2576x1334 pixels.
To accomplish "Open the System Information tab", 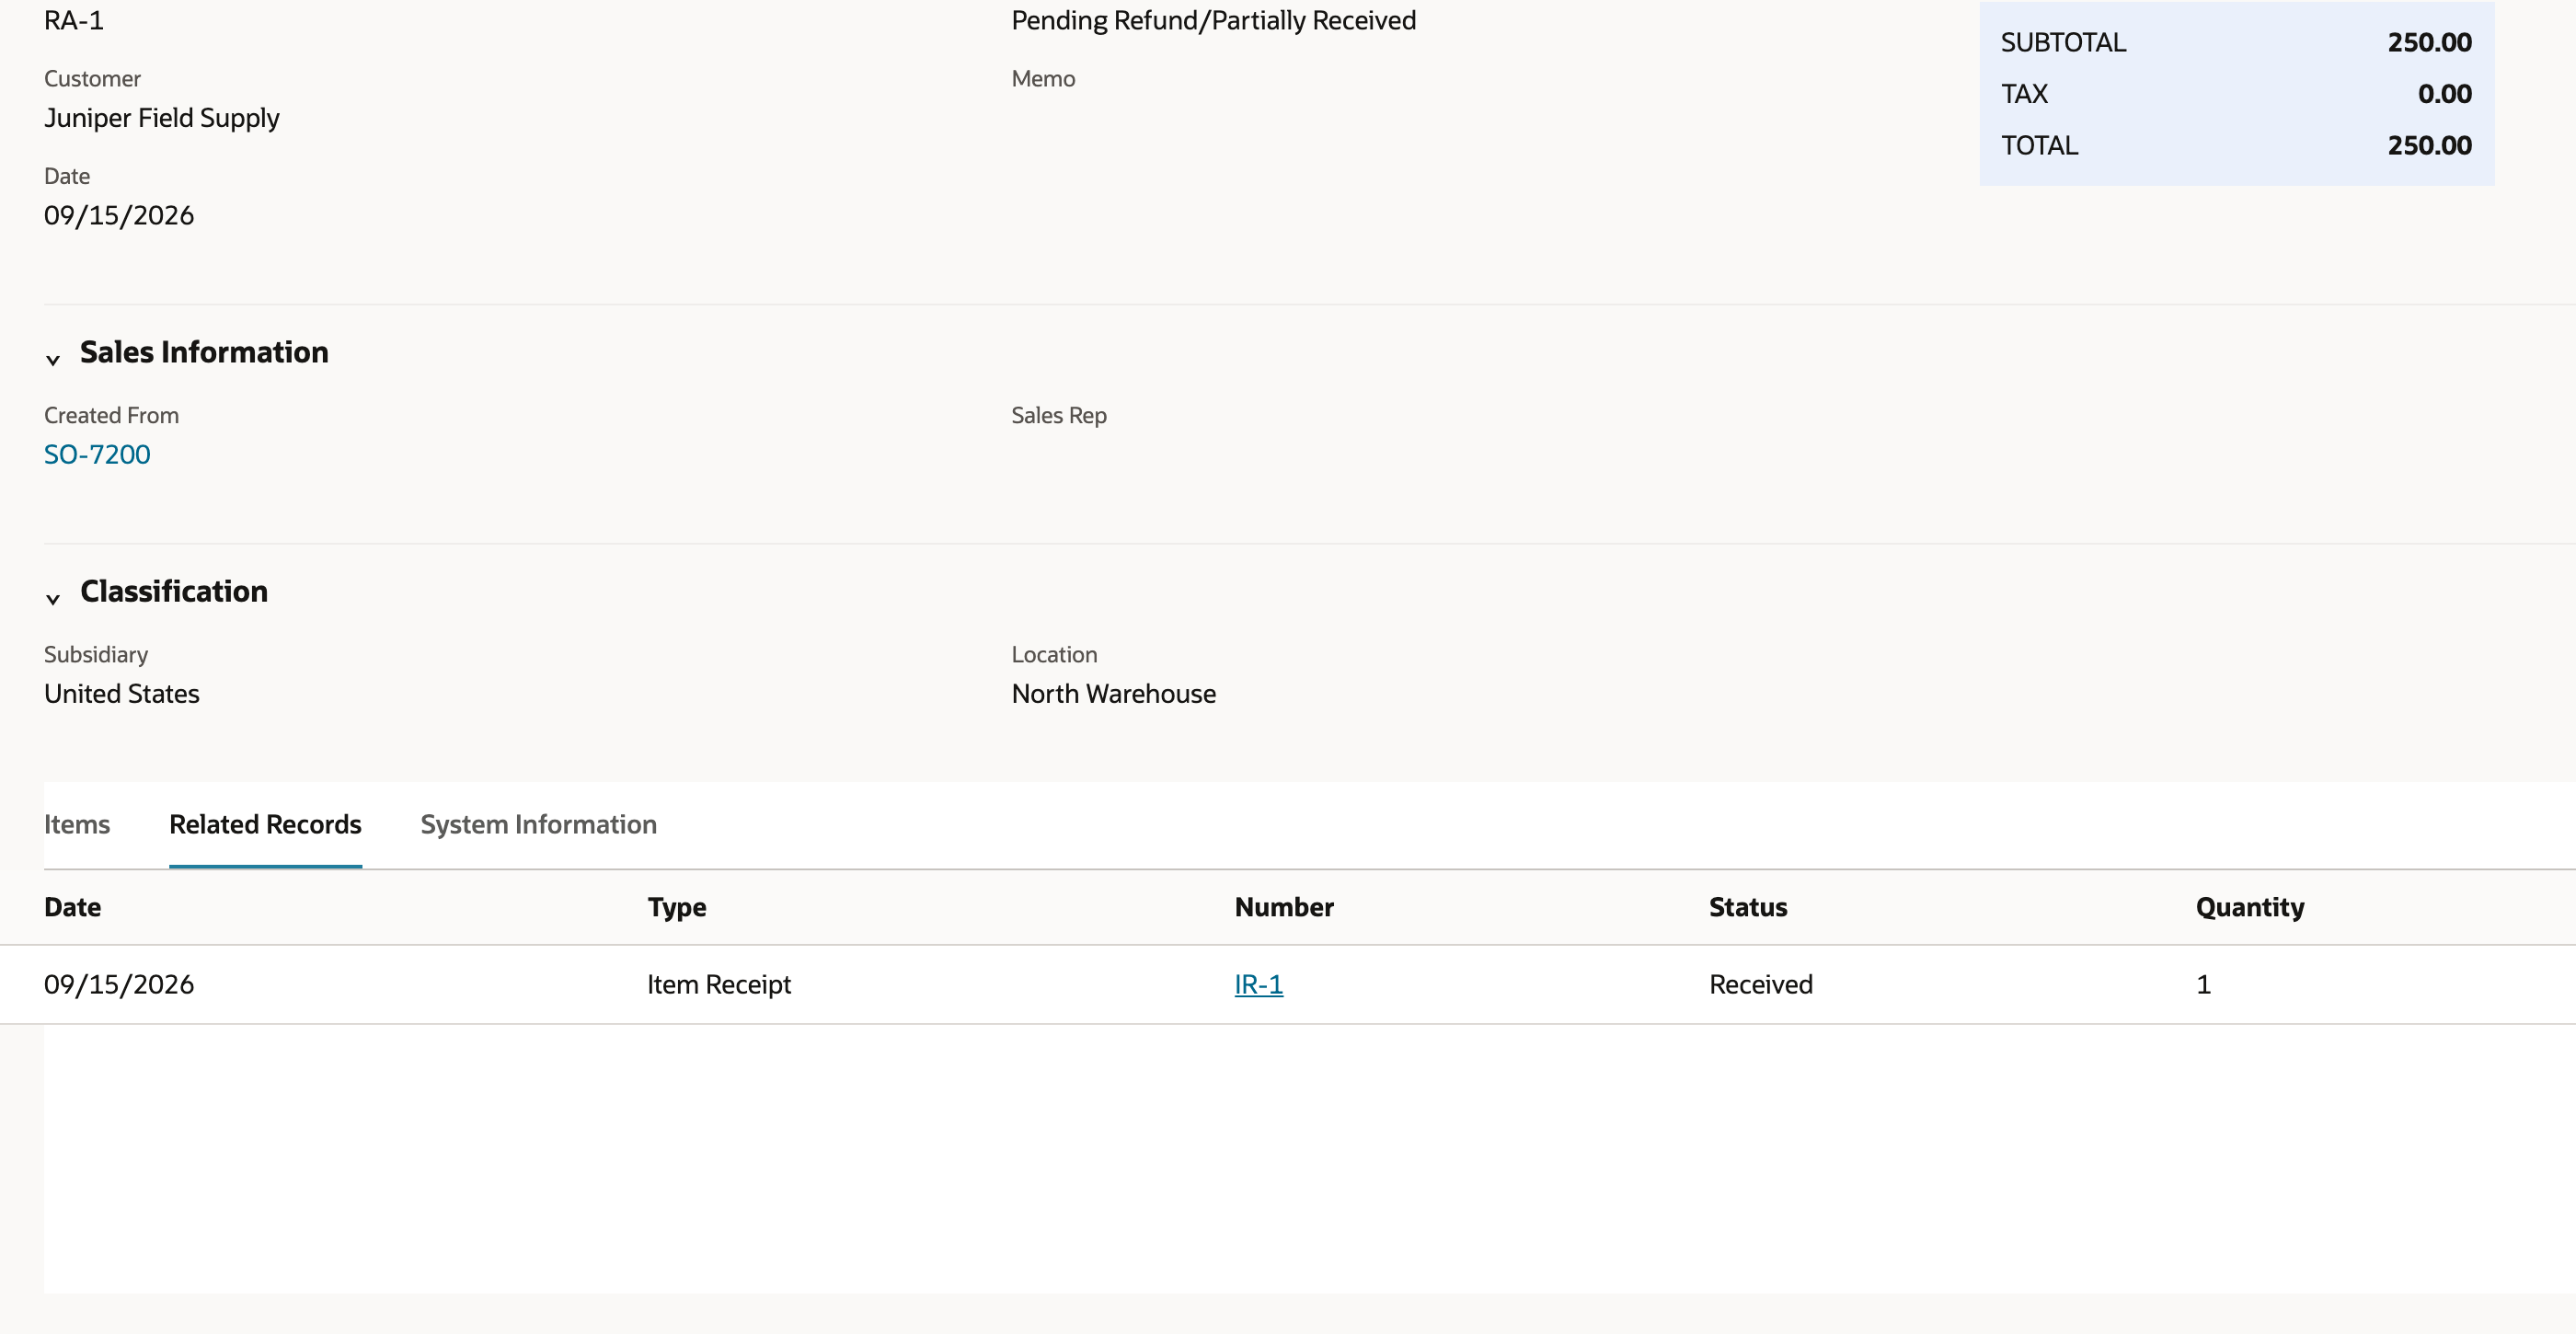I will coord(538,824).
